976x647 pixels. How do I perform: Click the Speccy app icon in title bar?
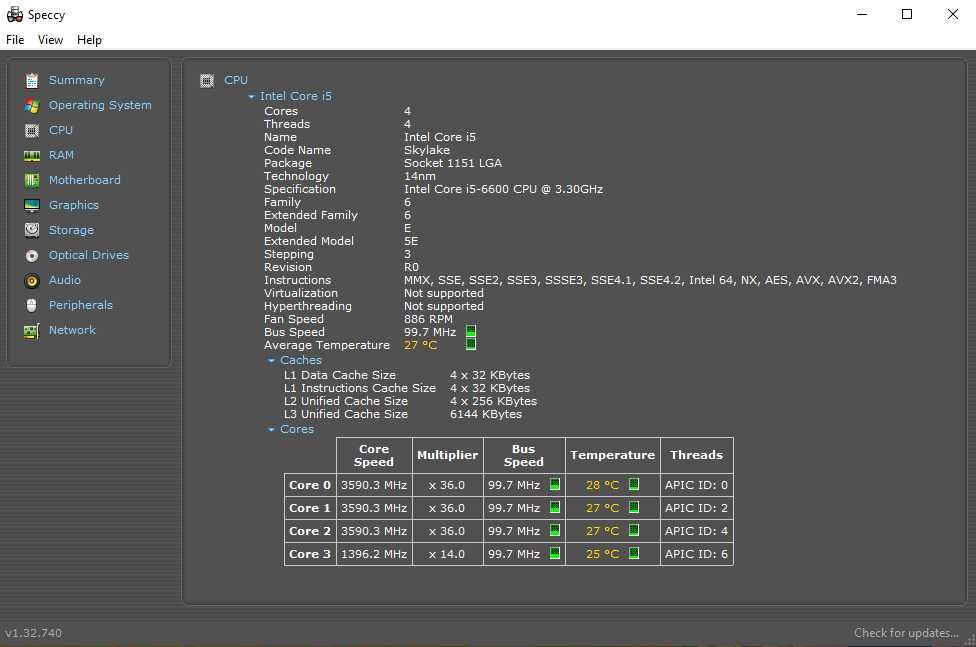(14, 14)
